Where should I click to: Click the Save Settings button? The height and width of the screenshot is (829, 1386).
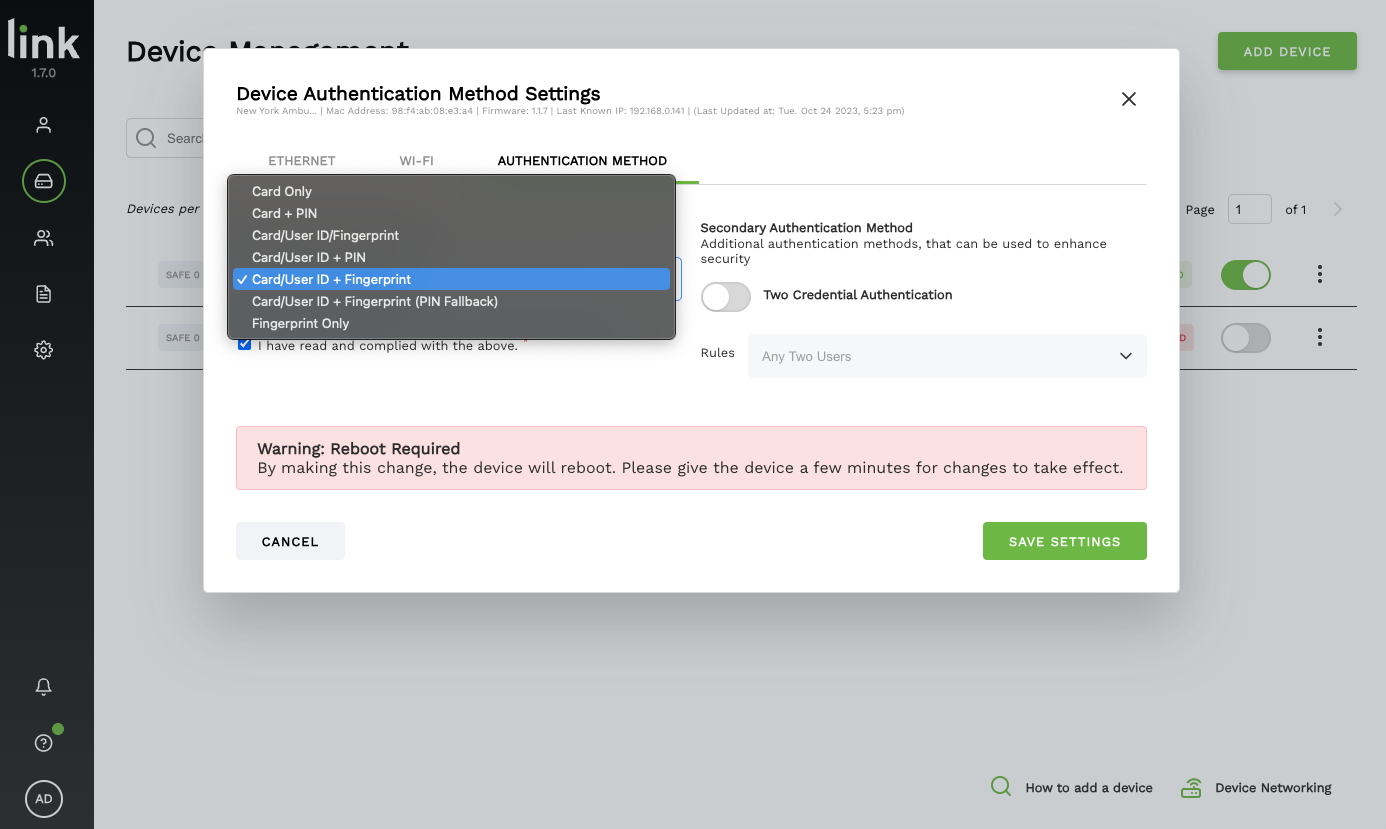tap(1064, 541)
